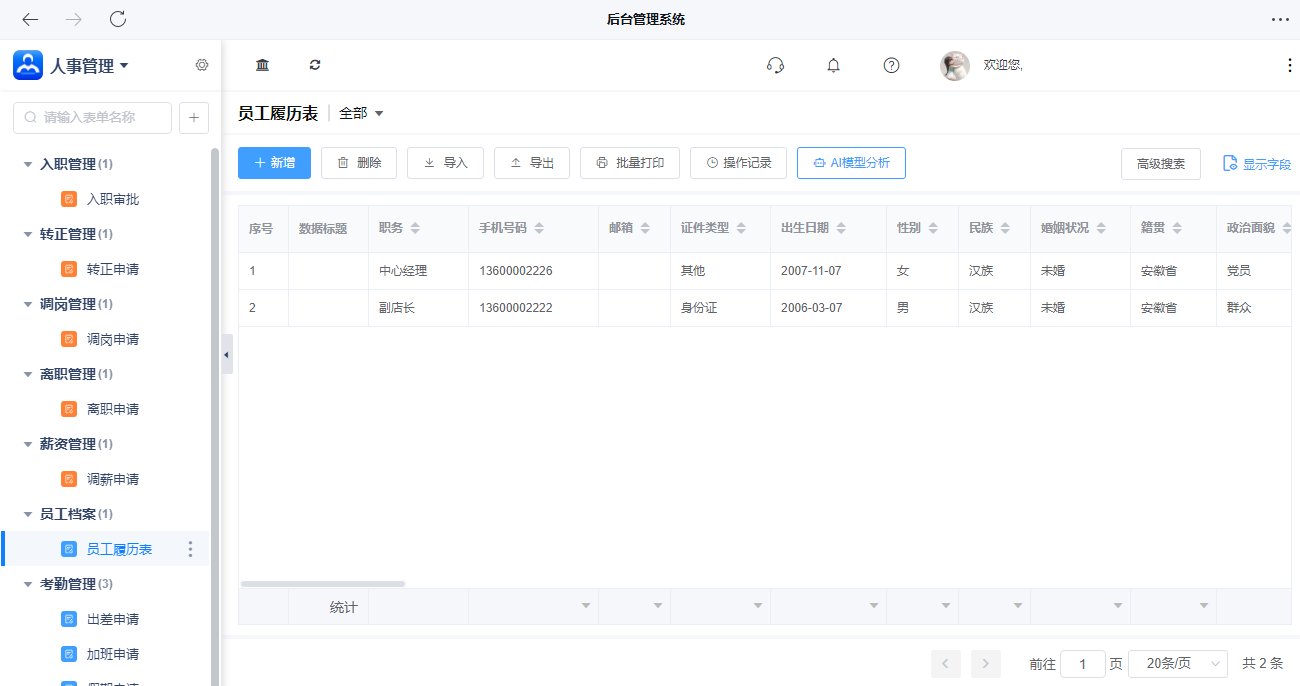Collapse the 入职管理 tree group
Image resolution: width=1300 pixels, height=686 pixels.
pyautogui.click(x=28, y=164)
